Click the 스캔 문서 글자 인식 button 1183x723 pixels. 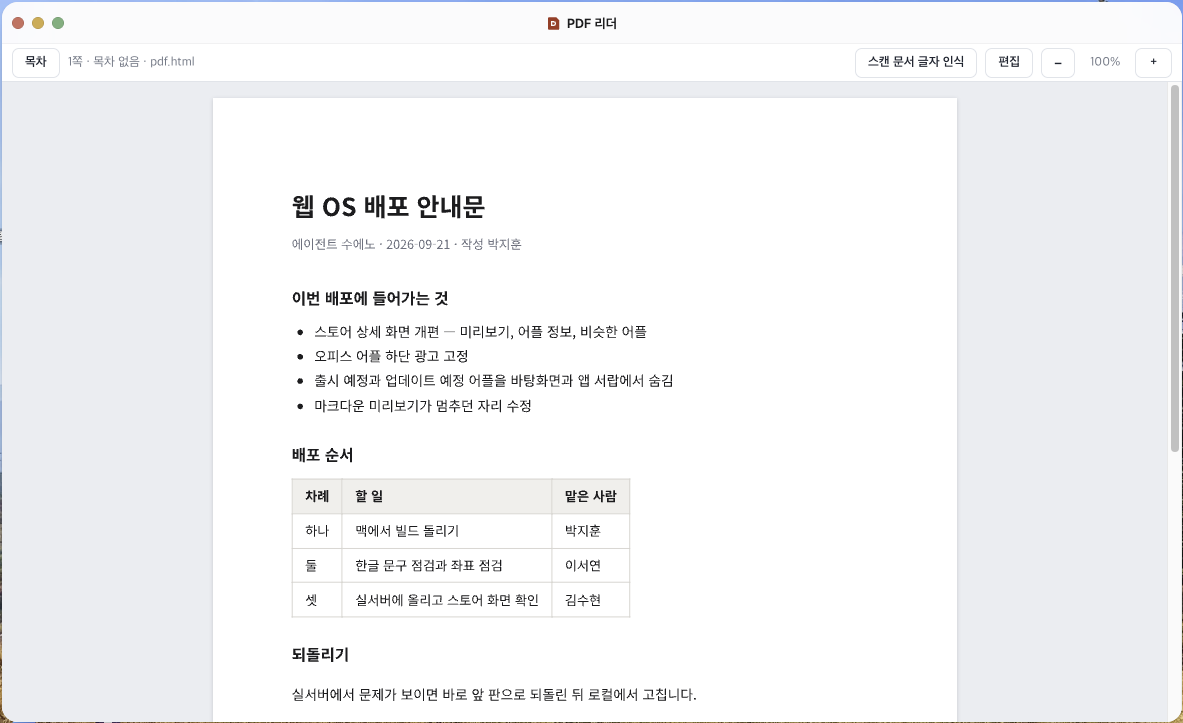[915, 62]
